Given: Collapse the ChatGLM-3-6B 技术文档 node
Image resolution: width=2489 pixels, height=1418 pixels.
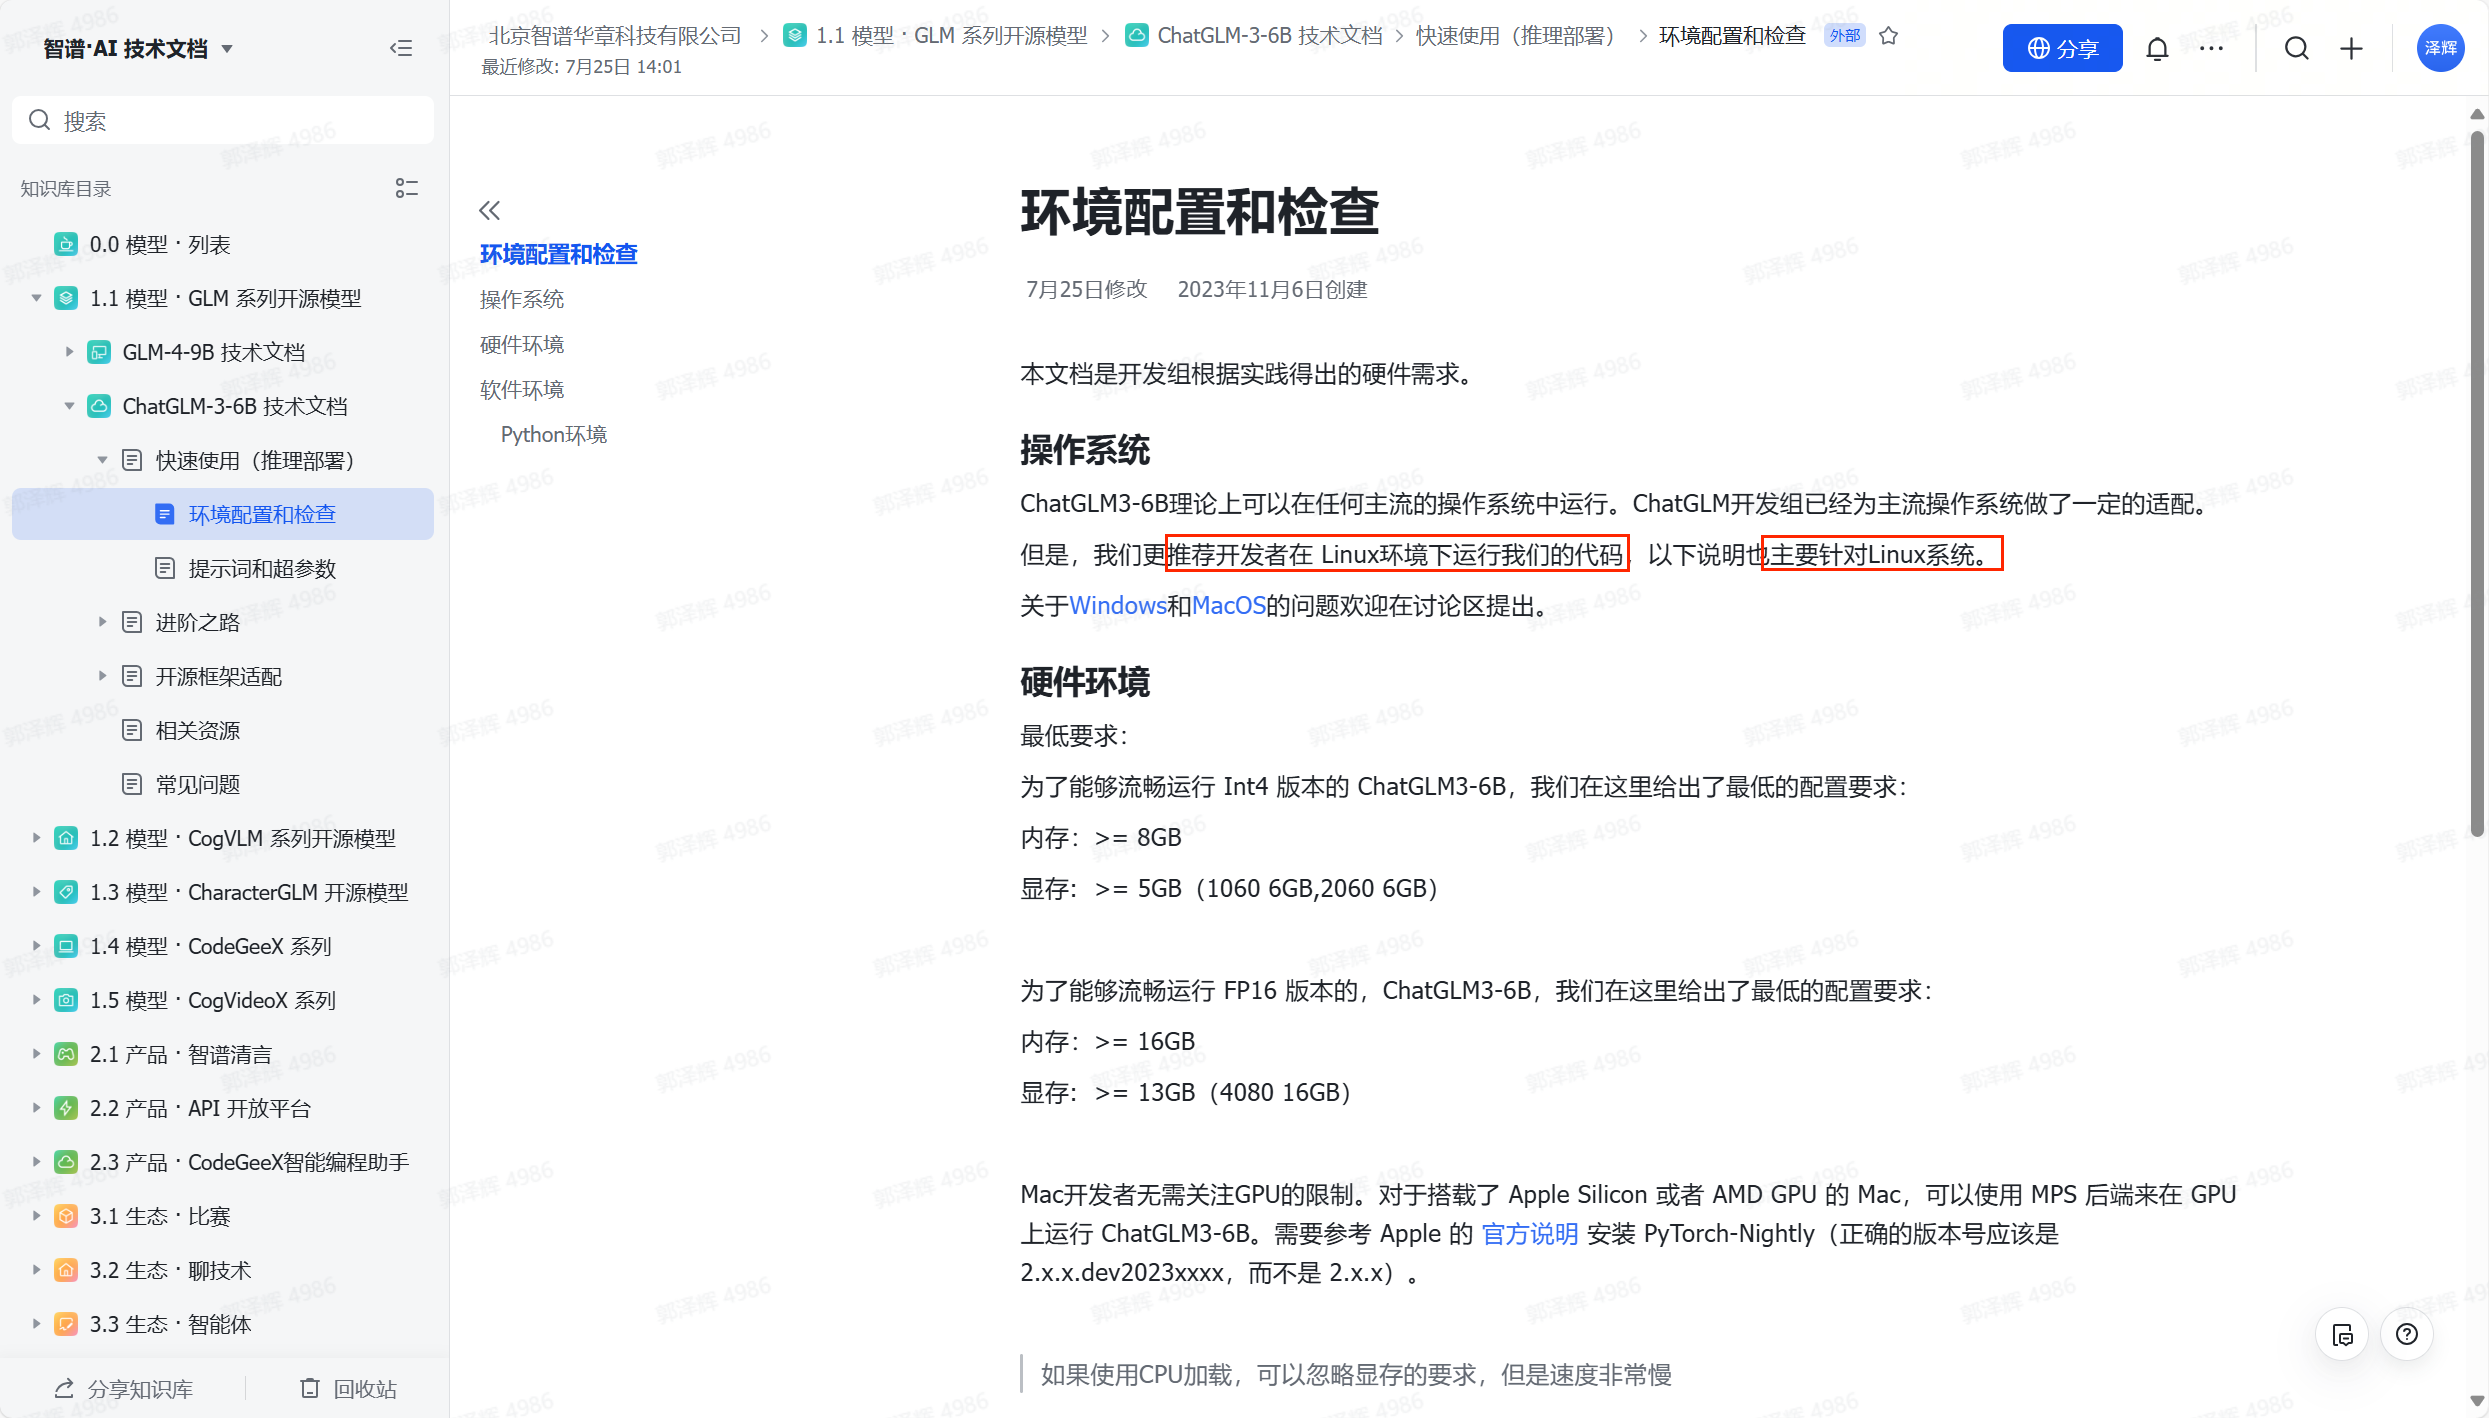Looking at the screenshot, I should coord(69,406).
